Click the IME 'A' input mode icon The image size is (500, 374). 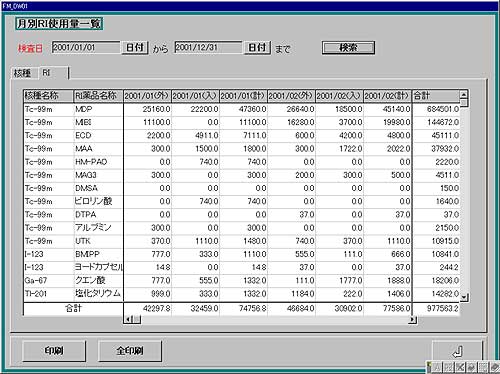(437, 367)
